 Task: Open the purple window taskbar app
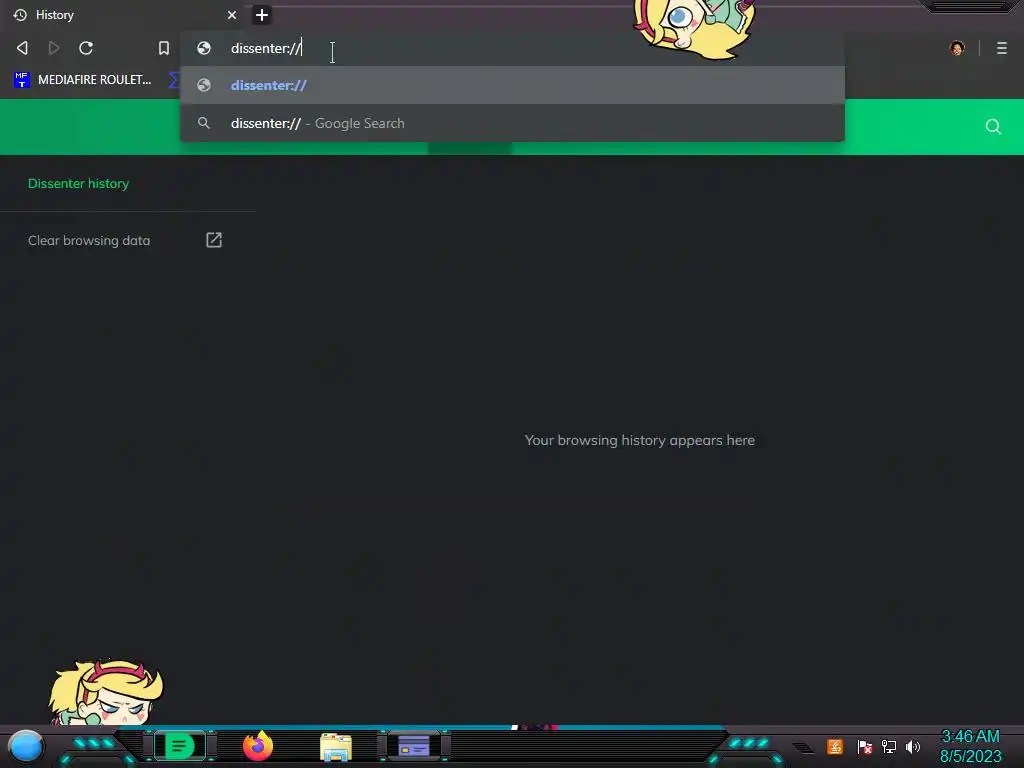pos(414,746)
